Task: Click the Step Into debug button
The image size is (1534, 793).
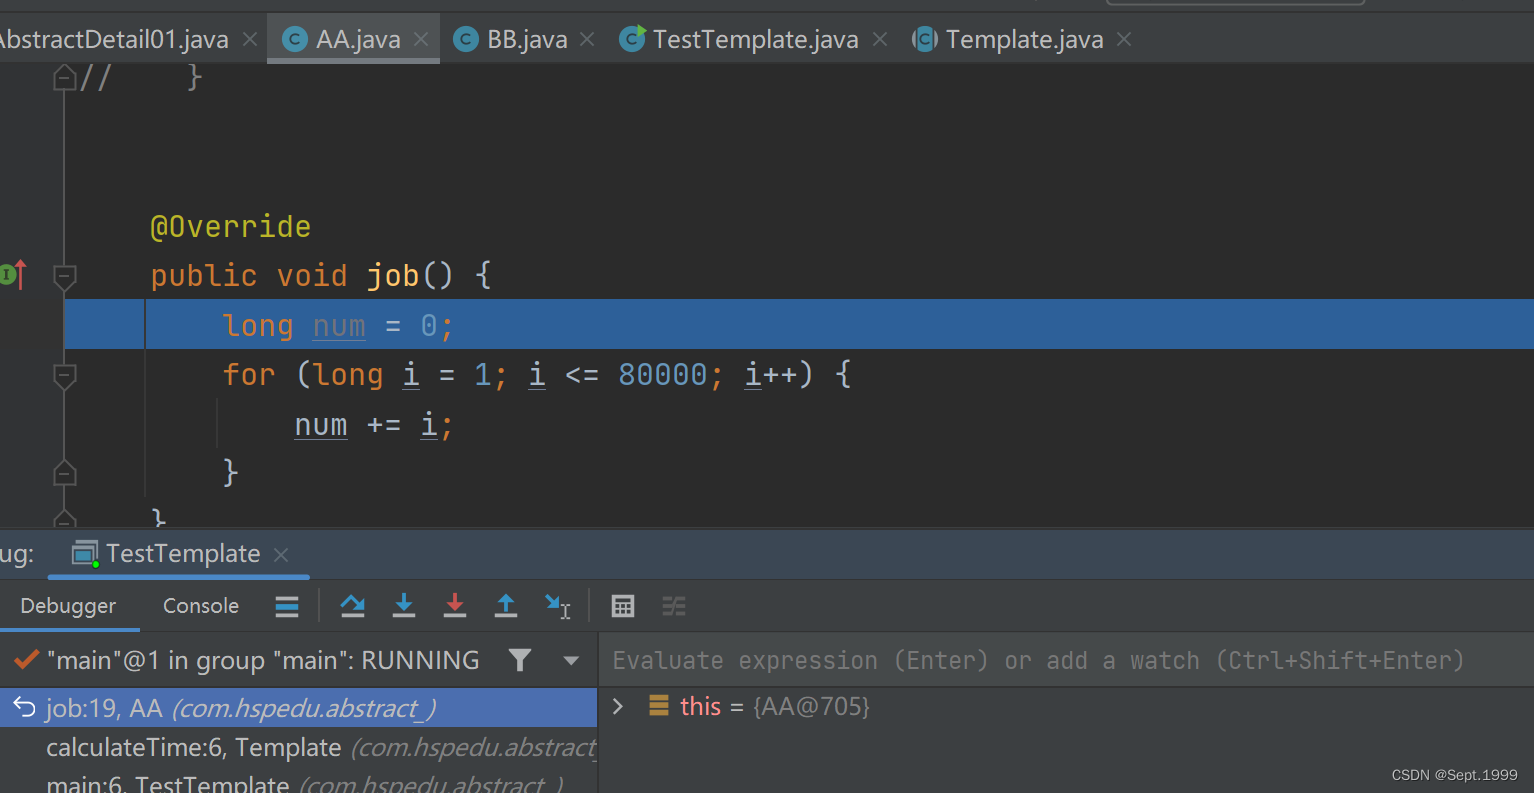Action: coord(404,606)
